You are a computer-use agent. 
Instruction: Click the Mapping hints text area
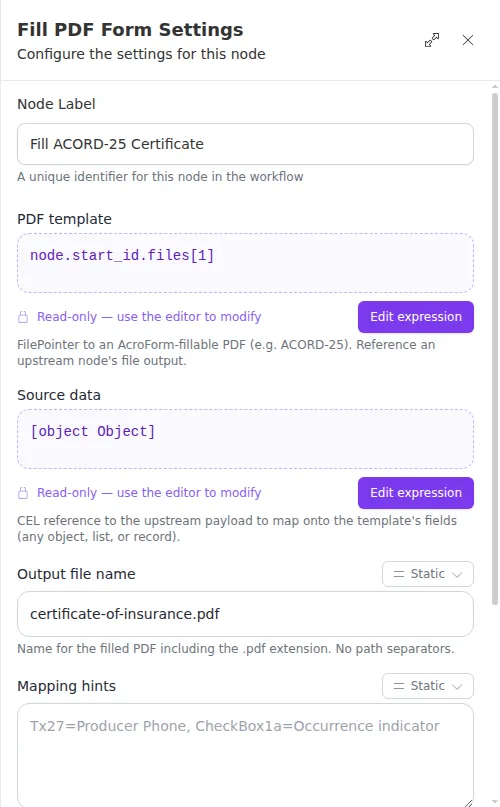(245, 755)
